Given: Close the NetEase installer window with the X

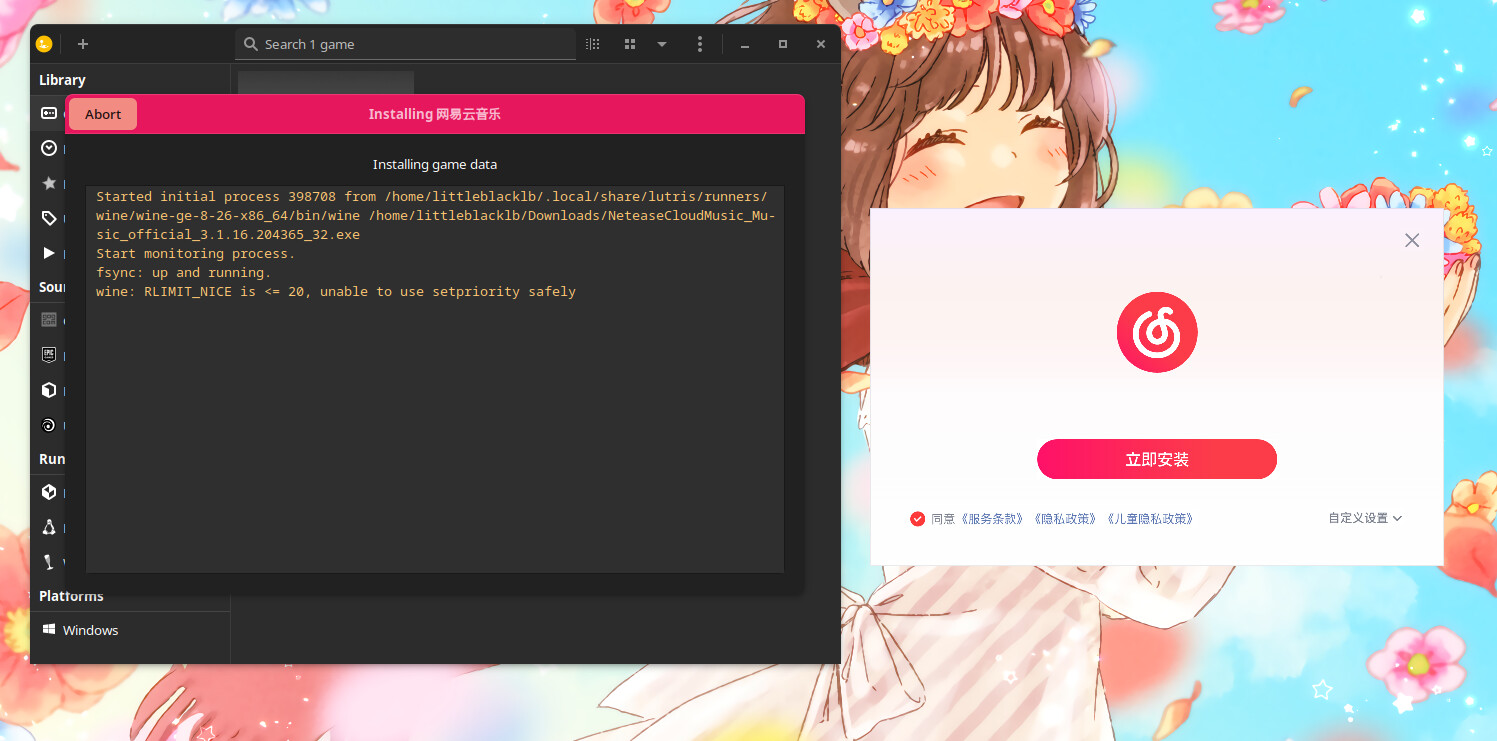Looking at the screenshot, I should pyautogui.click(x=1412, y=240).
